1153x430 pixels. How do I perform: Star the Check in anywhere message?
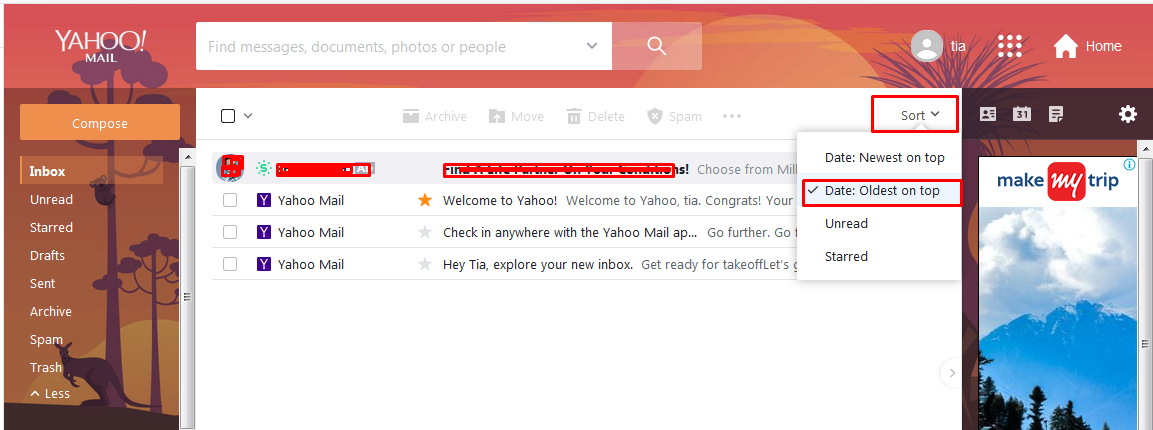424,232
